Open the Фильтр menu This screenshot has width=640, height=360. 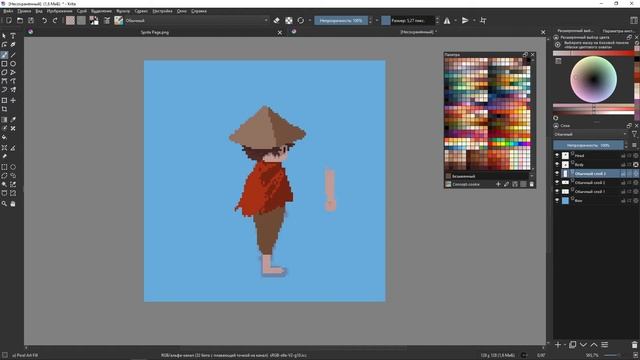[x=123, y=11]
